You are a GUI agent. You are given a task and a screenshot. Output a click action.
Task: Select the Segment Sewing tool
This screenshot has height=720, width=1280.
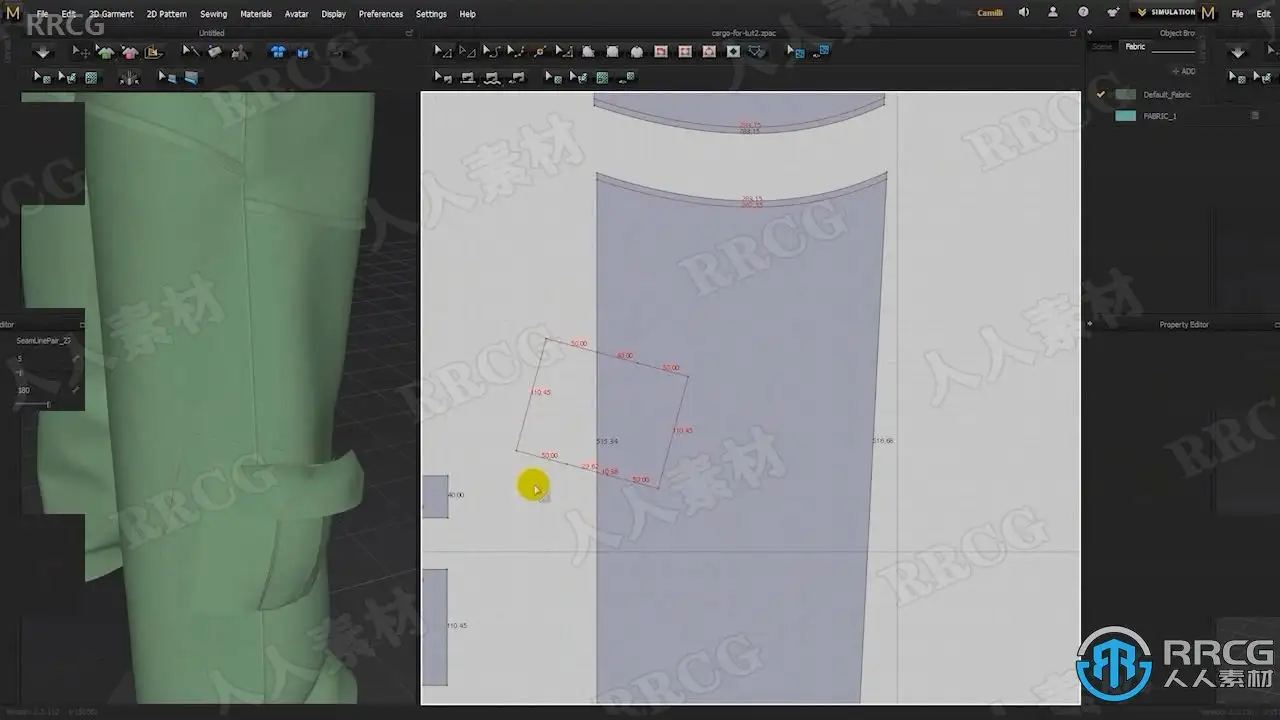(467, 77)
